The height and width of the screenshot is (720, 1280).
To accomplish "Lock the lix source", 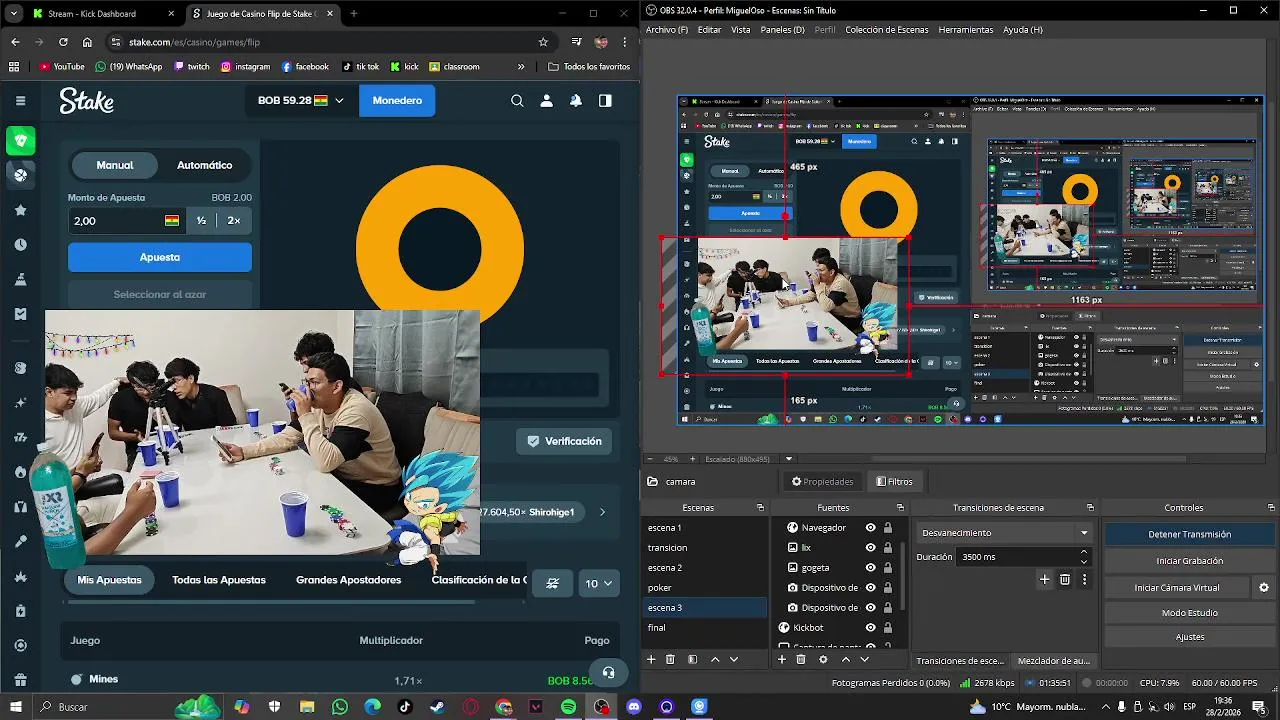I will pos(887,548).
